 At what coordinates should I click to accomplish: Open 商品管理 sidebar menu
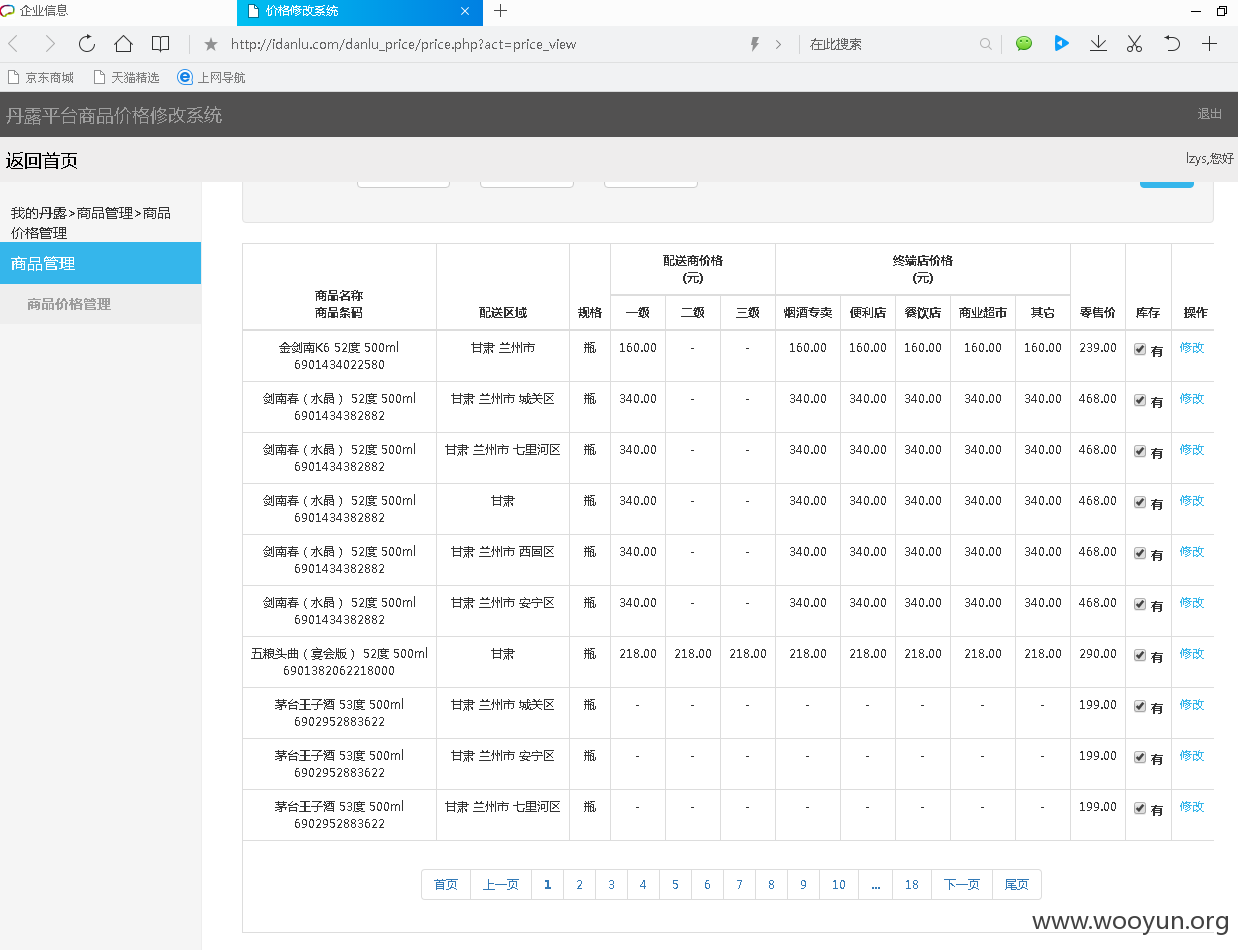point(100,263)
